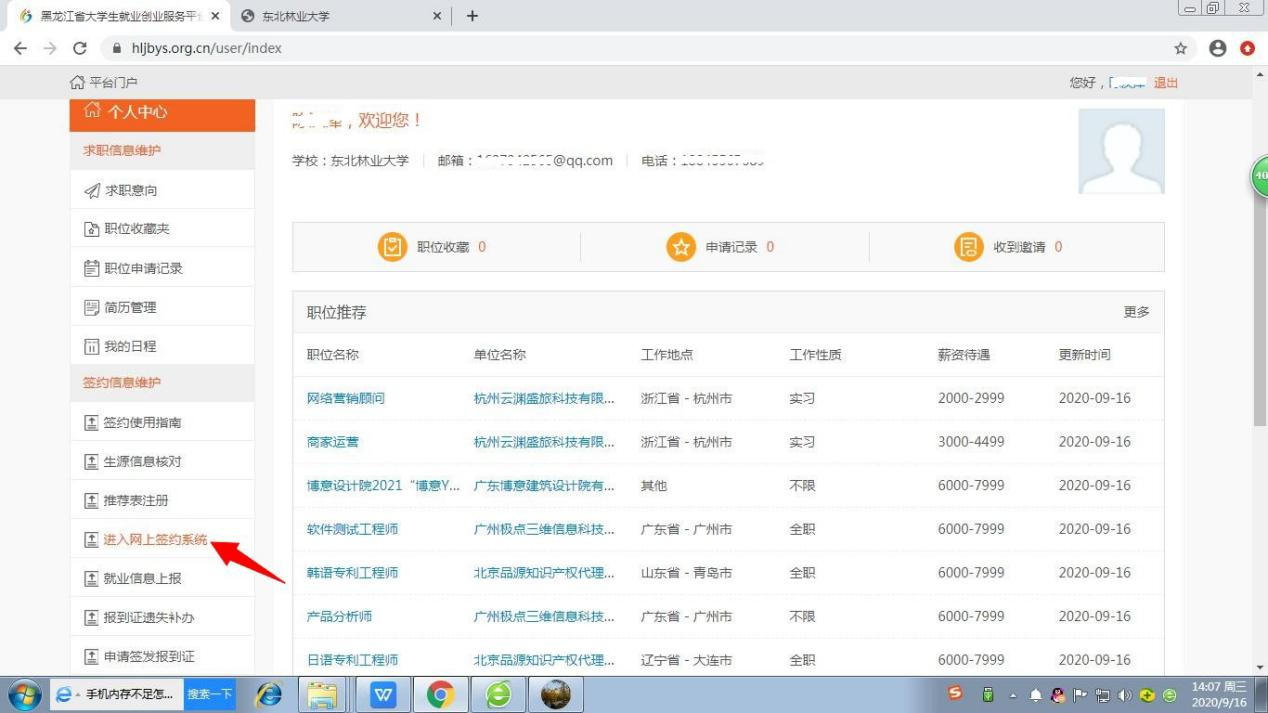
Task: Open company link in 韩语专利工程师 row
Action: pyautogui.click(x=544, y=573)
